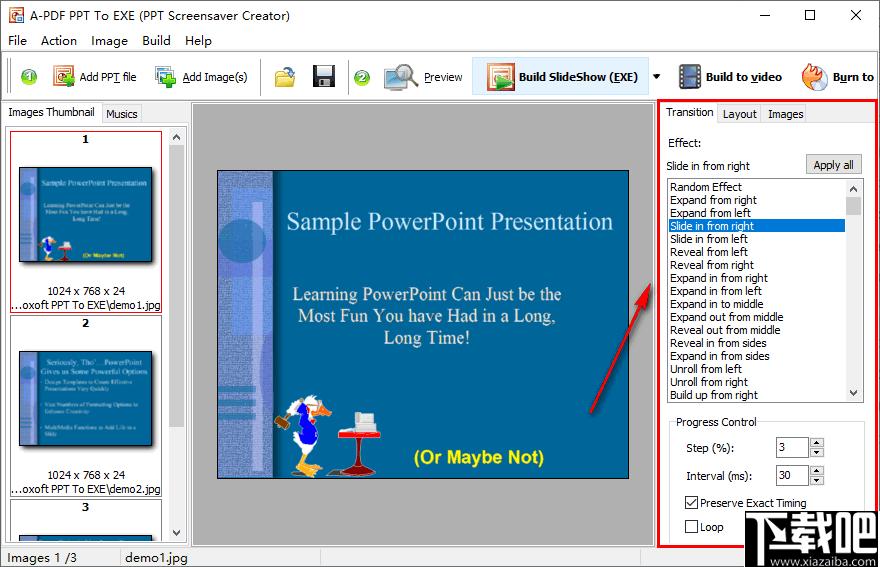Click the Build to video film icon
This screenshot has width=880, height=567.
click(690, 77)
